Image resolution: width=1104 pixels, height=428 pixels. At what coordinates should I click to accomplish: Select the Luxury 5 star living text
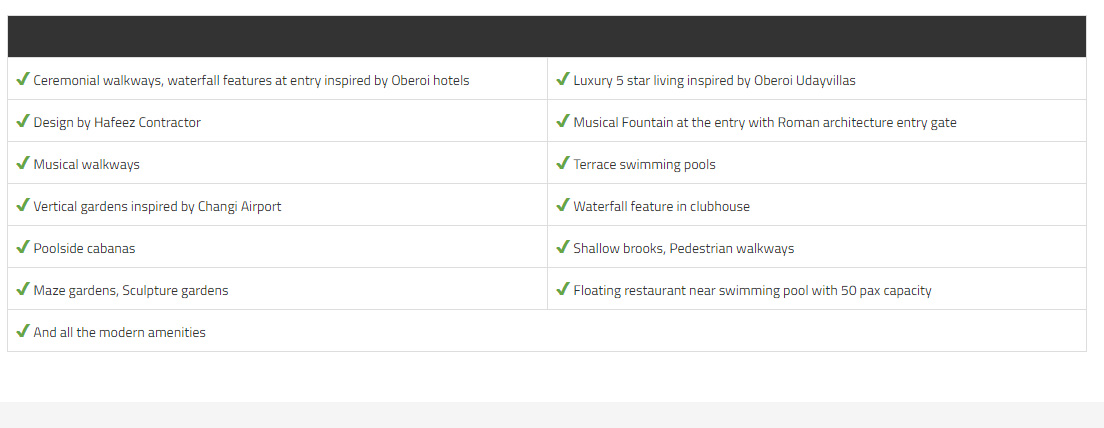(715, 80)
